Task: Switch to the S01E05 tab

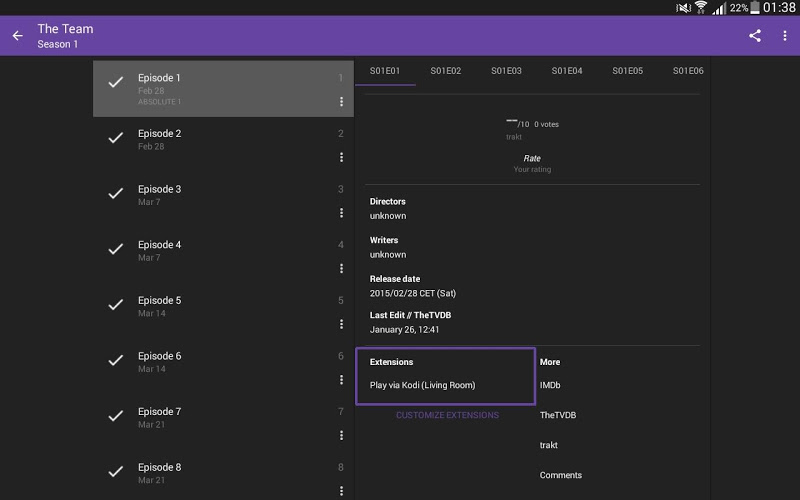Action: pos(628,71)
